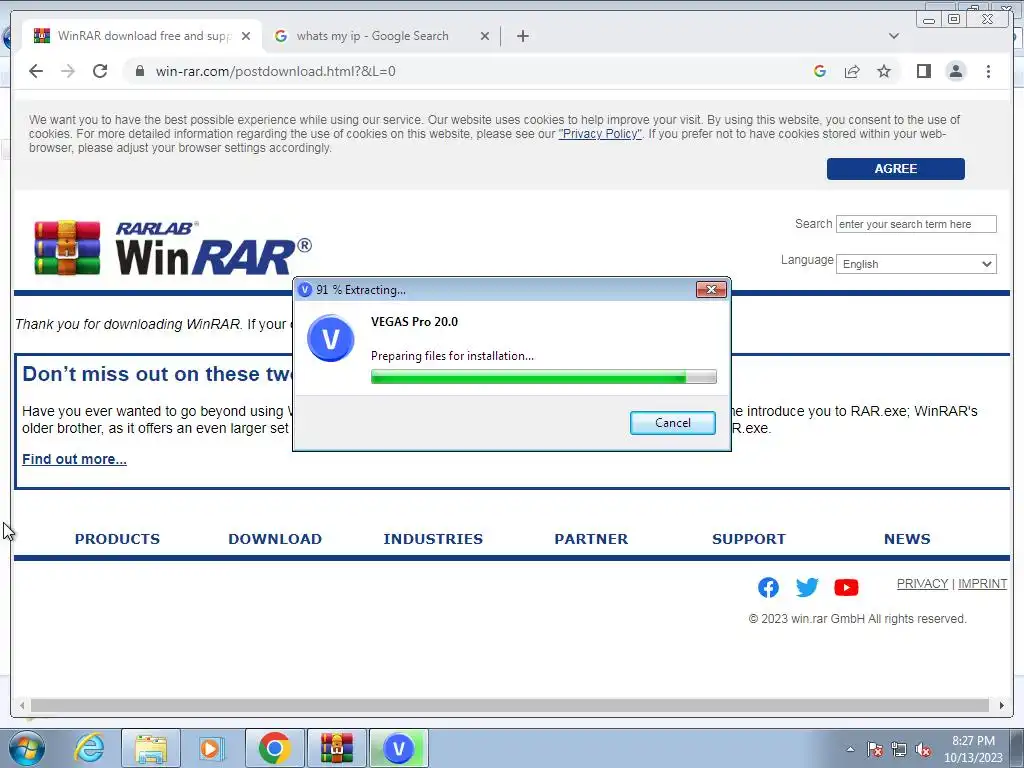Screen dimensions: 1024x768
Task: Open the DOWNLOAD menu
Action: [x=275, y=539]
